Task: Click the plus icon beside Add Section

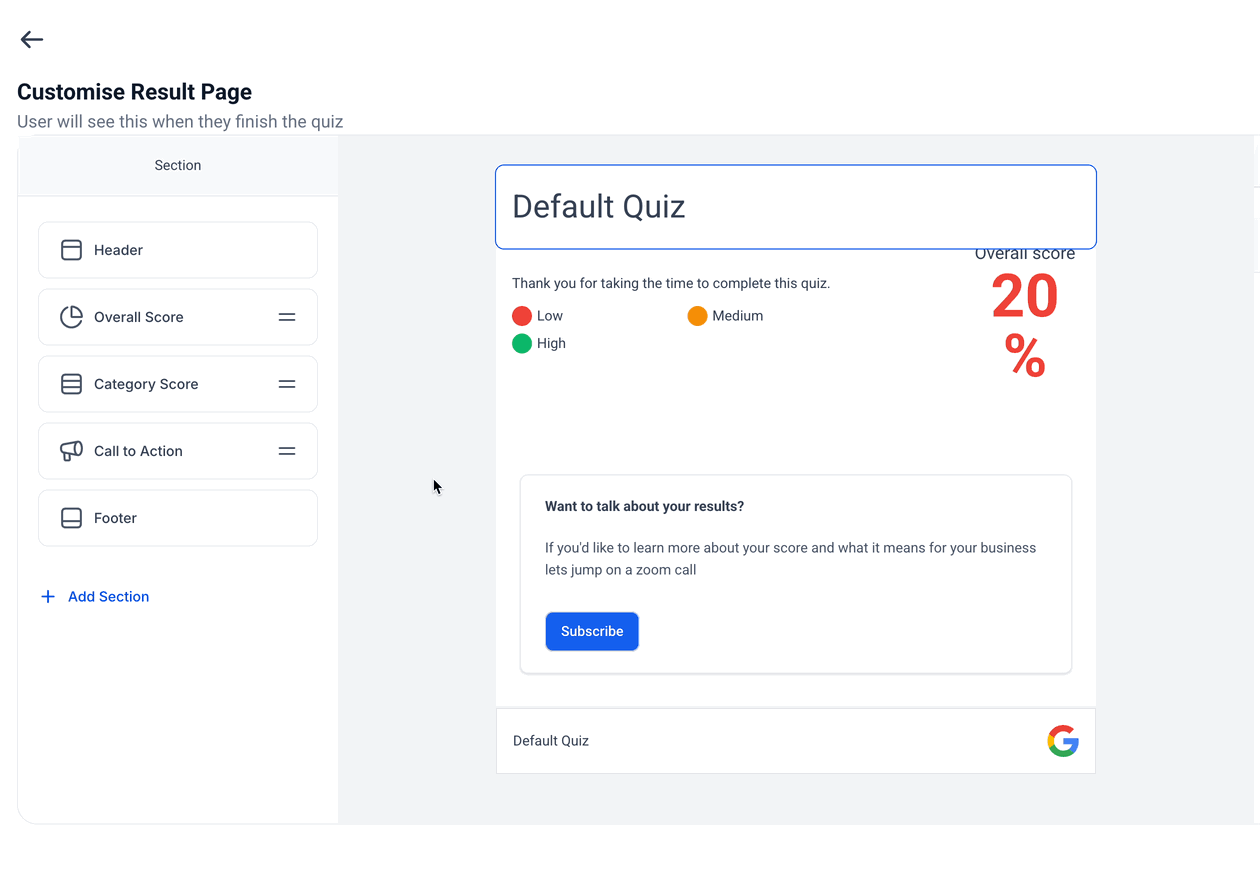Action: [48, 597]
